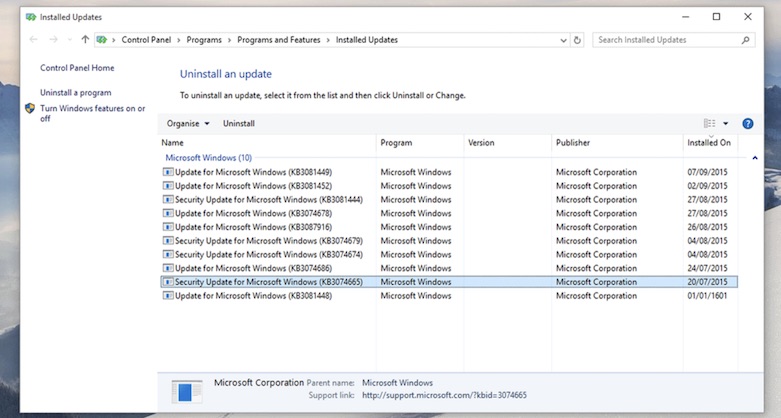Click the 01/01/1601 installed date
The image size is (781, 418).
pyautogui.click(x=707, y=295)
